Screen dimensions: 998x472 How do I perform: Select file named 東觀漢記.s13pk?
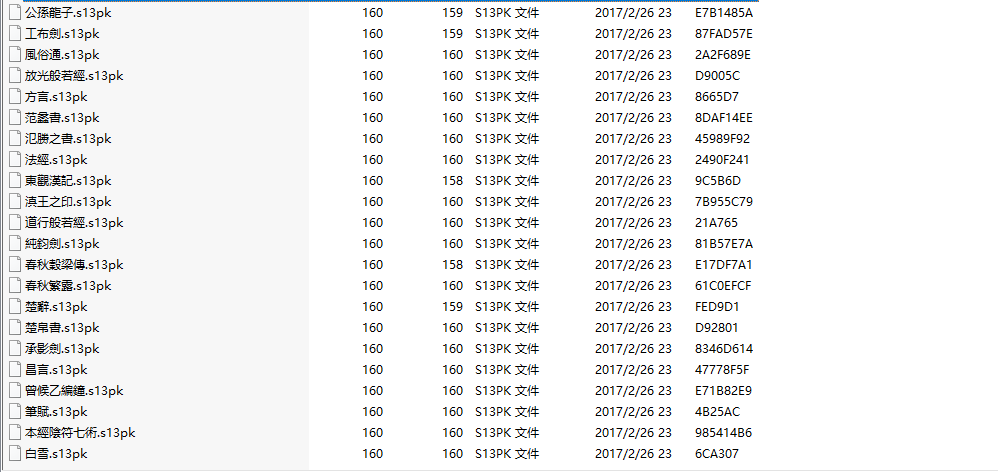tap(68, 181)
